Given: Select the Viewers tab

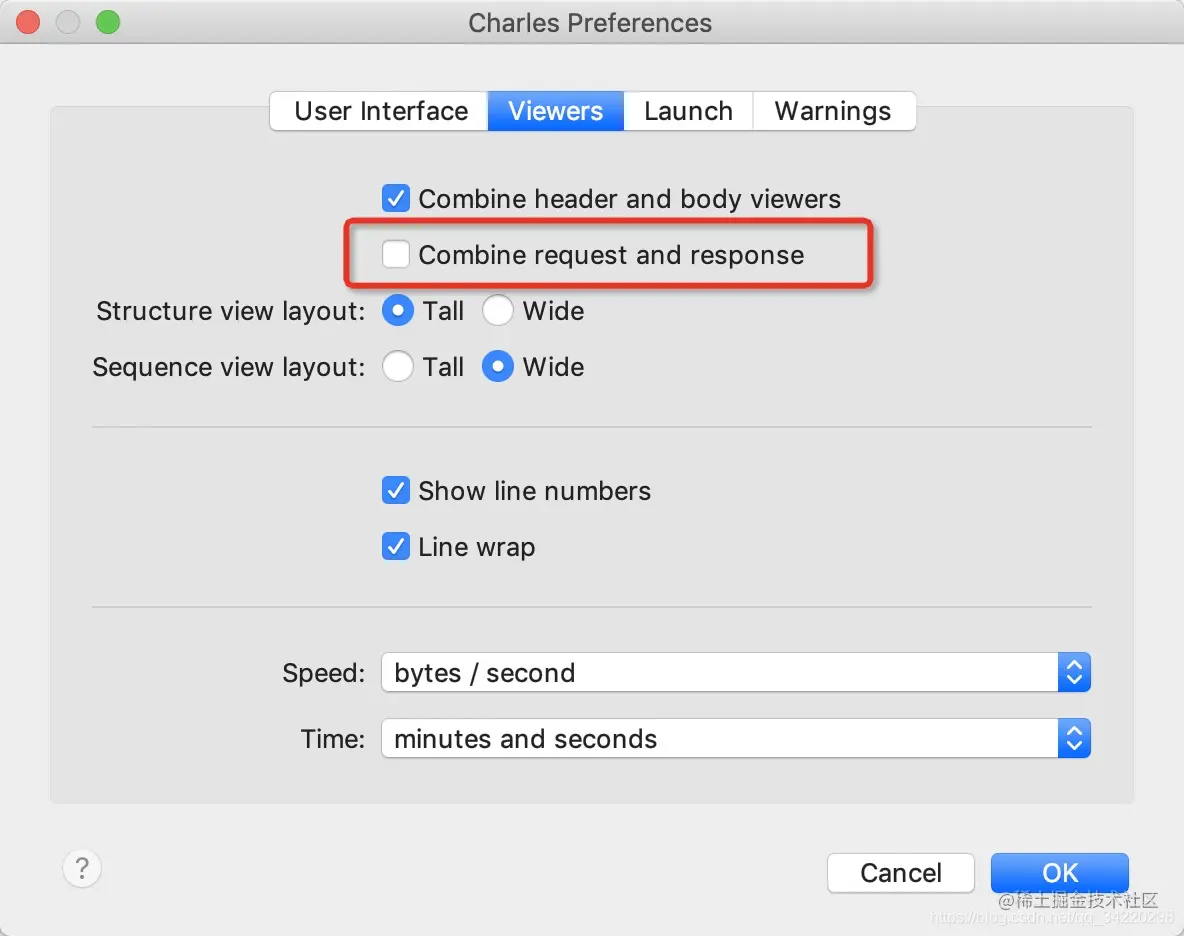Looking at the screenshot, I should [555, 111].
